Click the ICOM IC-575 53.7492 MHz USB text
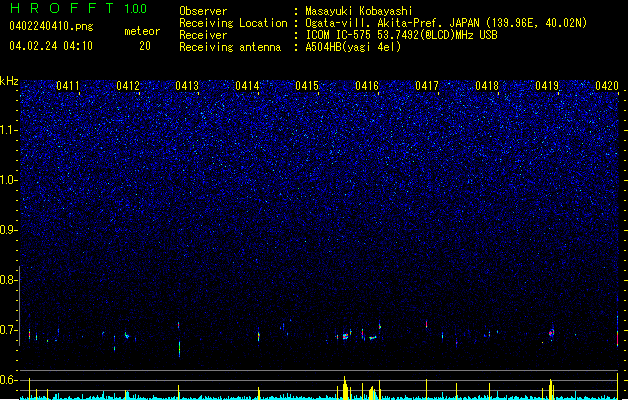The image size is (629, 400). pos(401,35)
